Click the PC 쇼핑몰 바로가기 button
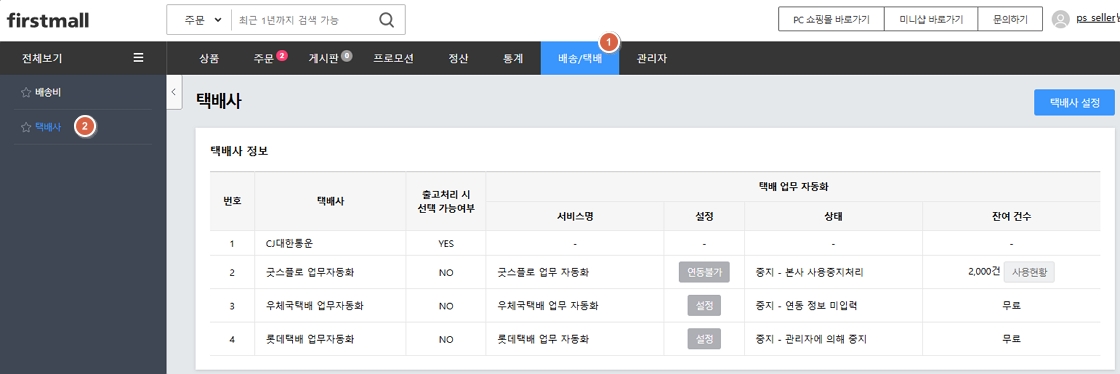 point(831,19)
